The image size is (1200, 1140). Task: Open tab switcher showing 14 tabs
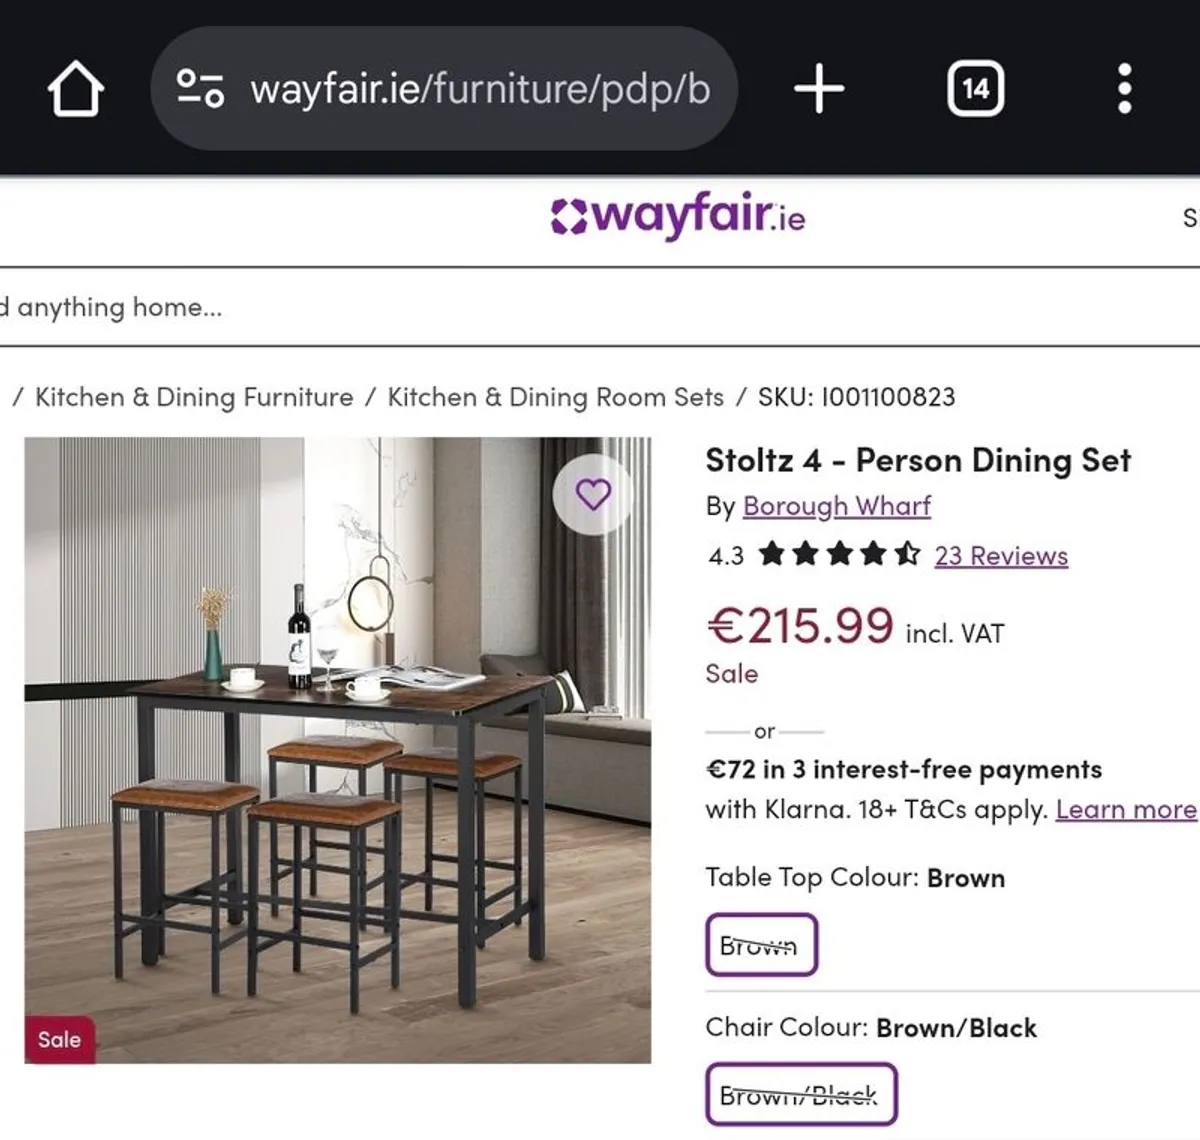975,89
